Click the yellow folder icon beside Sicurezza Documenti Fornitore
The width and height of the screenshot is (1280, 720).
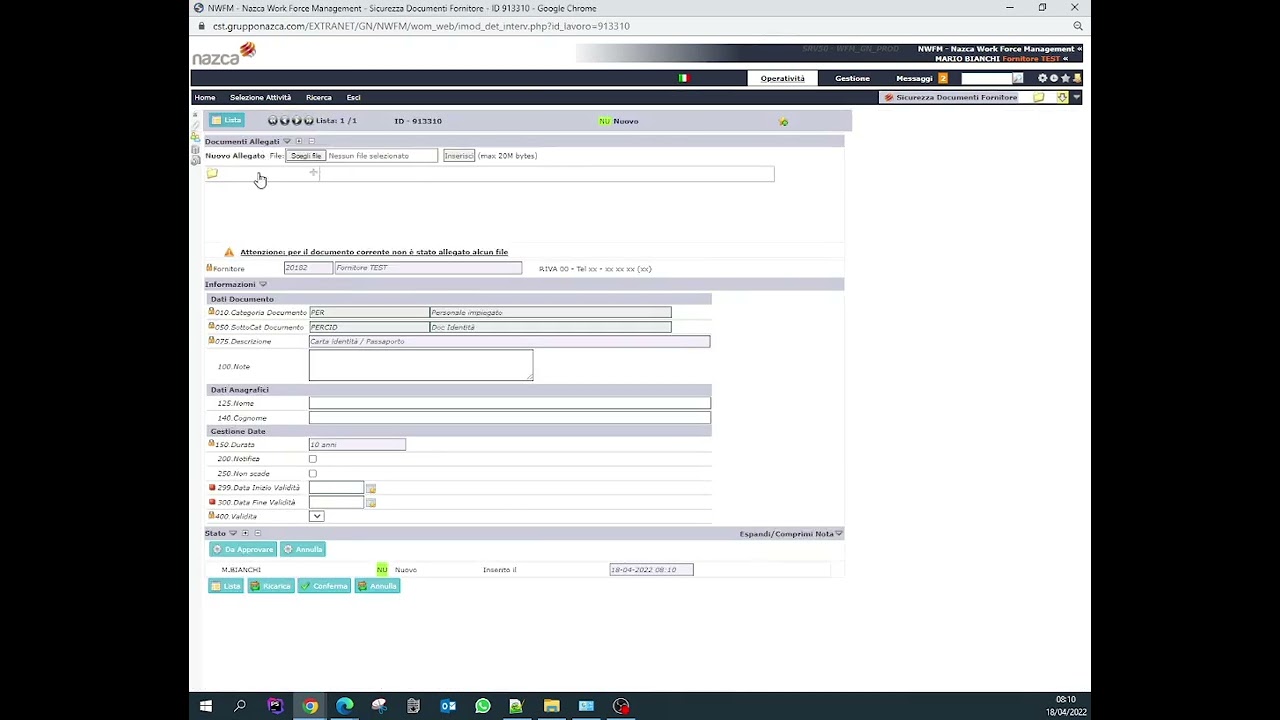(x=1039, y=97)
